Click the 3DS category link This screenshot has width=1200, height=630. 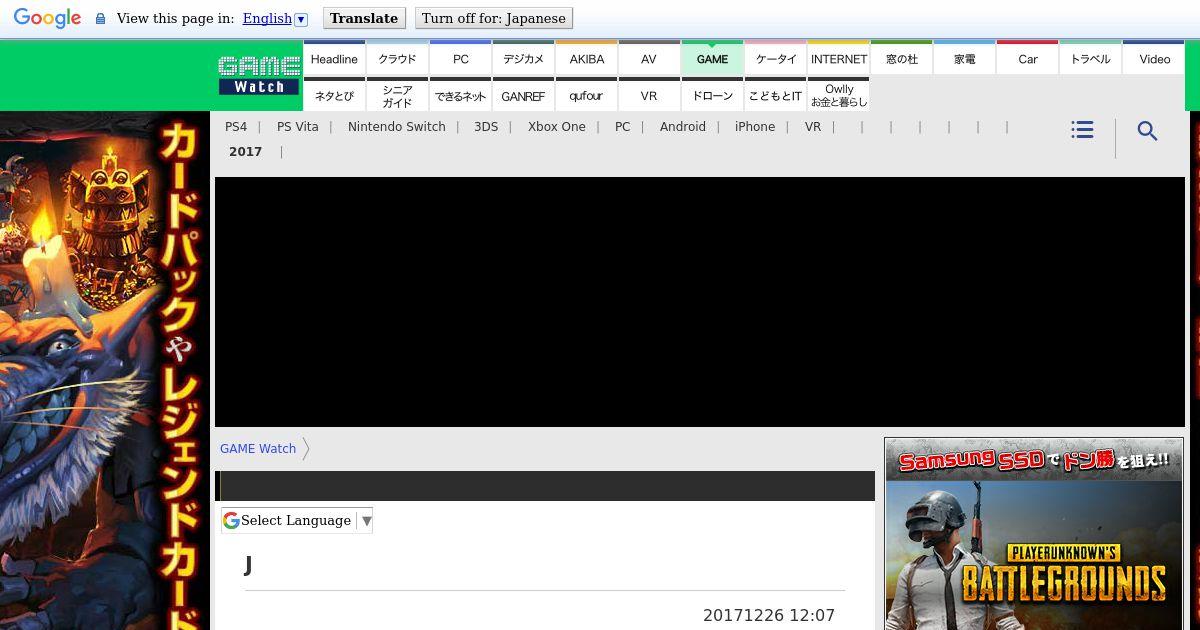486,127
